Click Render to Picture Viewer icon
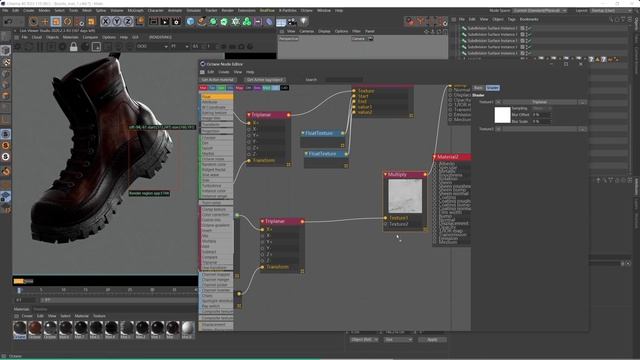 [165, 21]
